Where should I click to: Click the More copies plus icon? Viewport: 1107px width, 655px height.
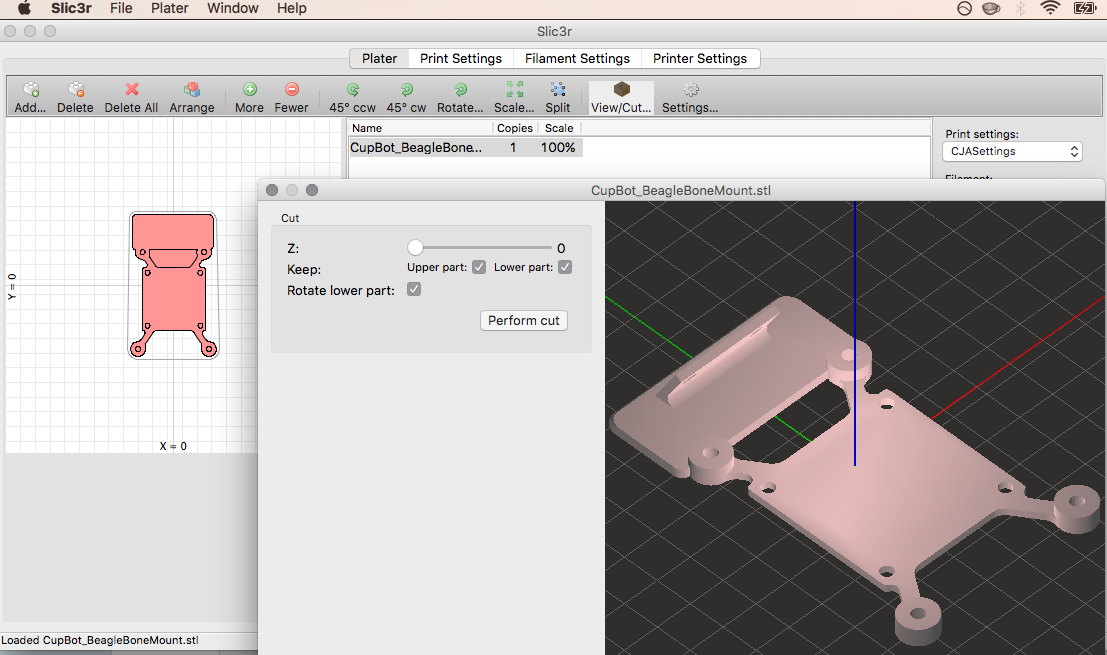[249, 90]
